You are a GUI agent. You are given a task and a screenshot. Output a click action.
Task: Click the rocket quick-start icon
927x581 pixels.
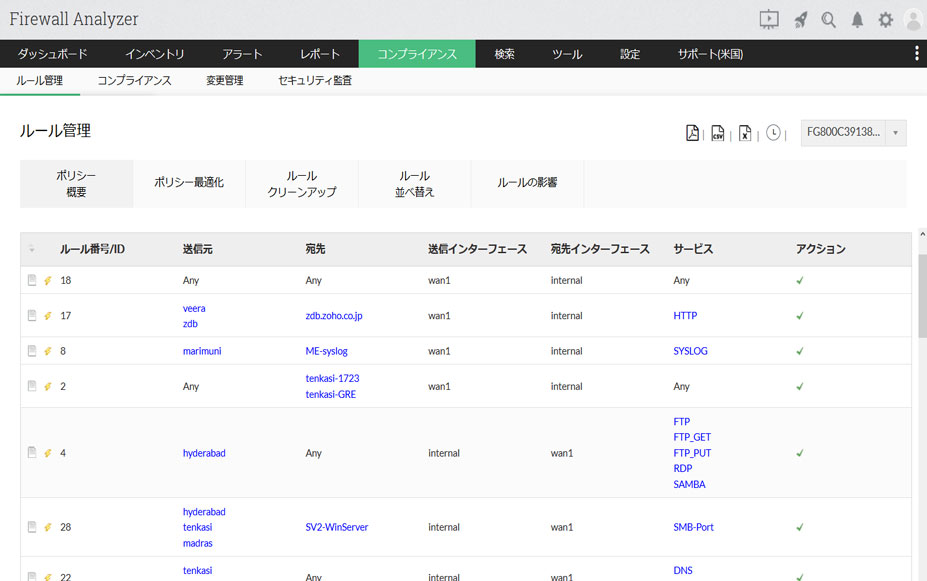(x=800, y=19)
